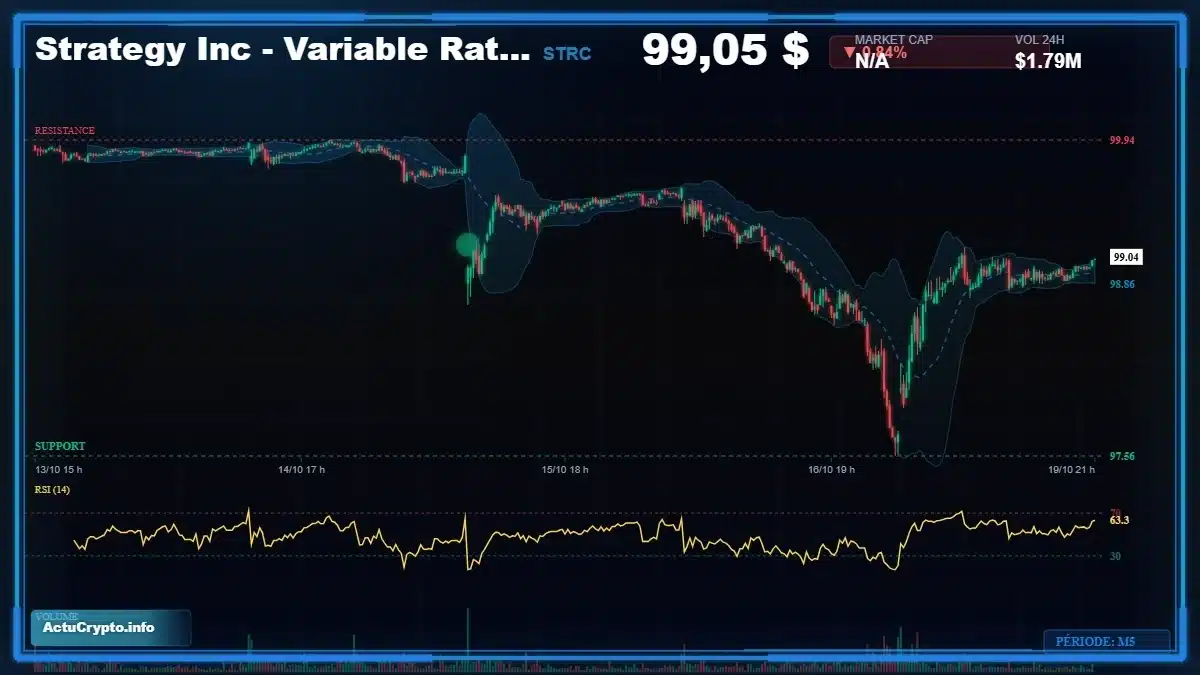The width and height of the screenshot is (1200, 675).
Task: Click the $1.79M volume value
Action: 1048,61
